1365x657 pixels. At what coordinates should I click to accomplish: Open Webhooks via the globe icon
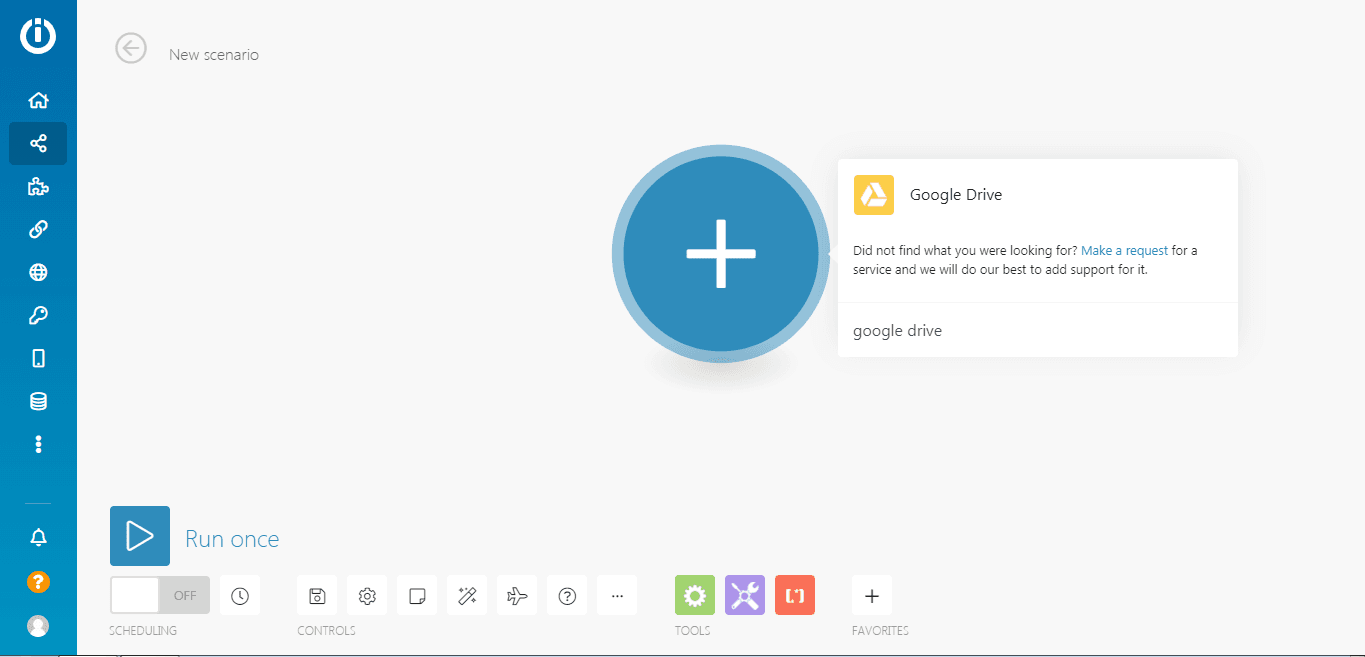(x=38, y=272)
